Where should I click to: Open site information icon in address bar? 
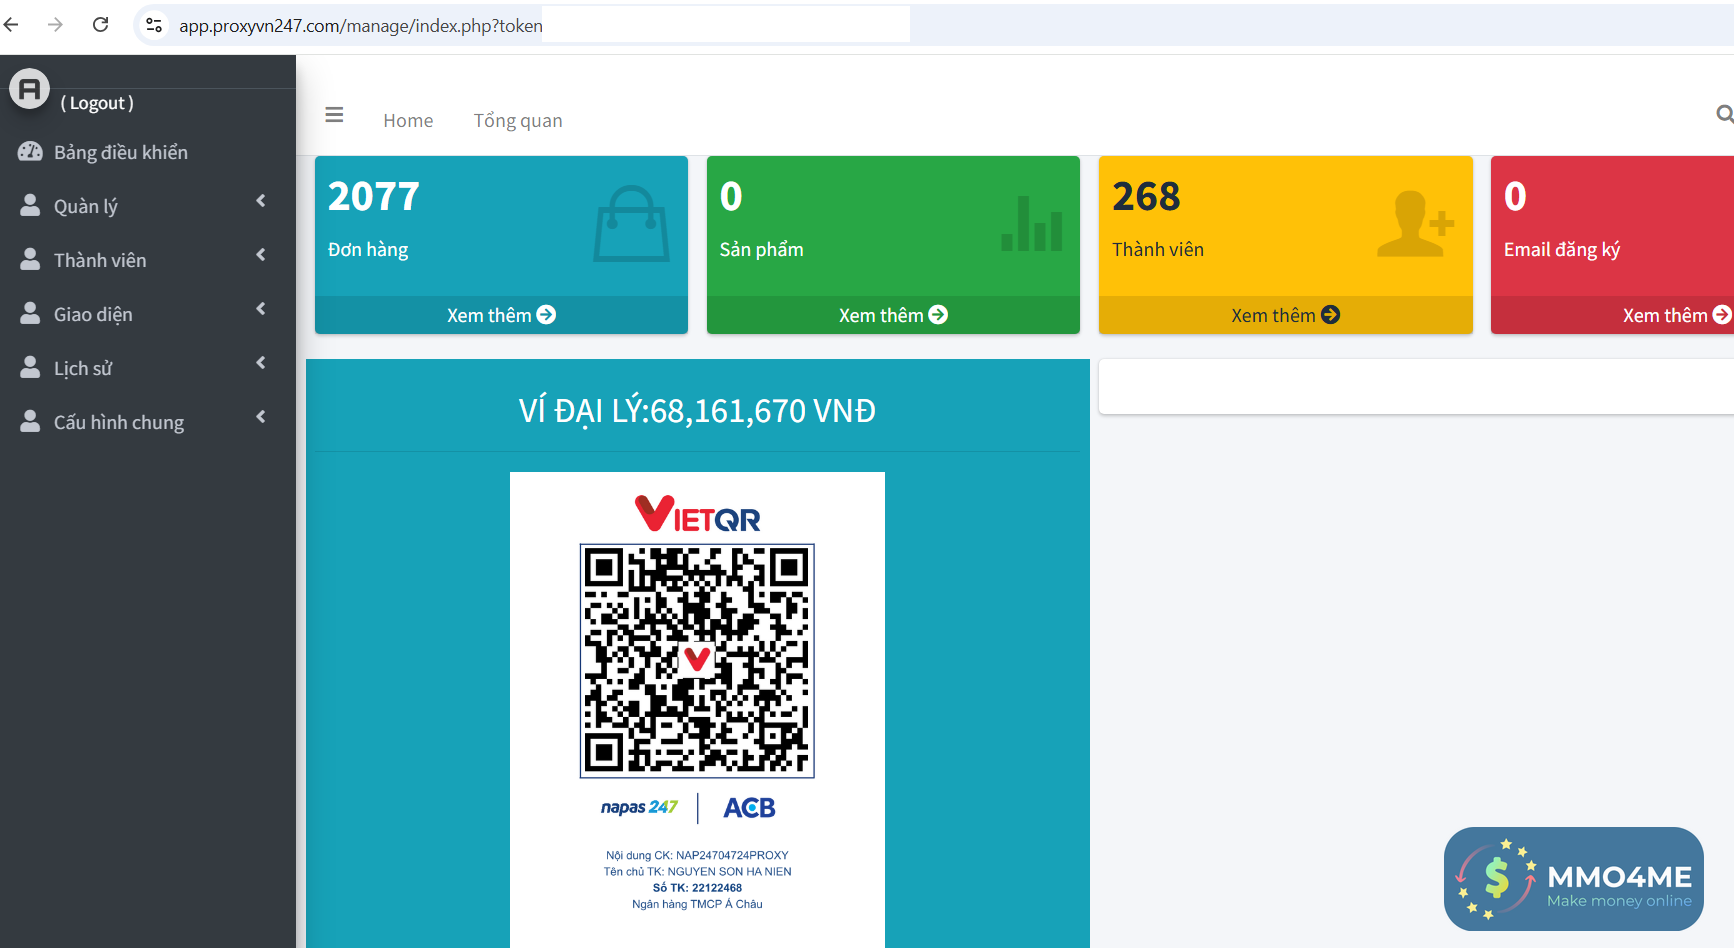[x=154, y=25]
